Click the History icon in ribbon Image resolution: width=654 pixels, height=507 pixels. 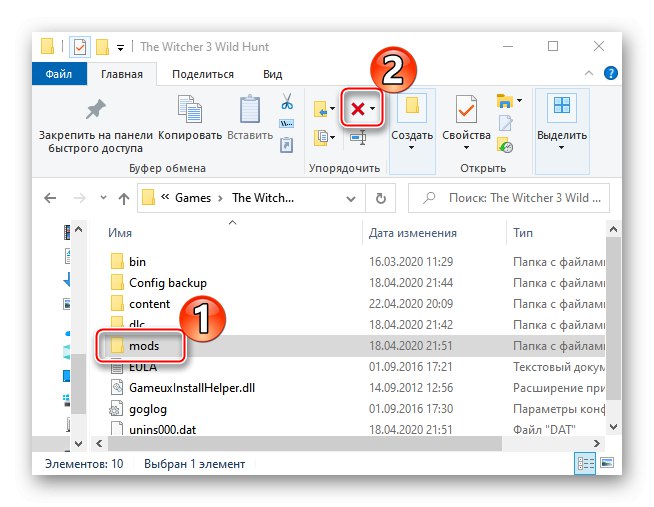coord(505,145)
